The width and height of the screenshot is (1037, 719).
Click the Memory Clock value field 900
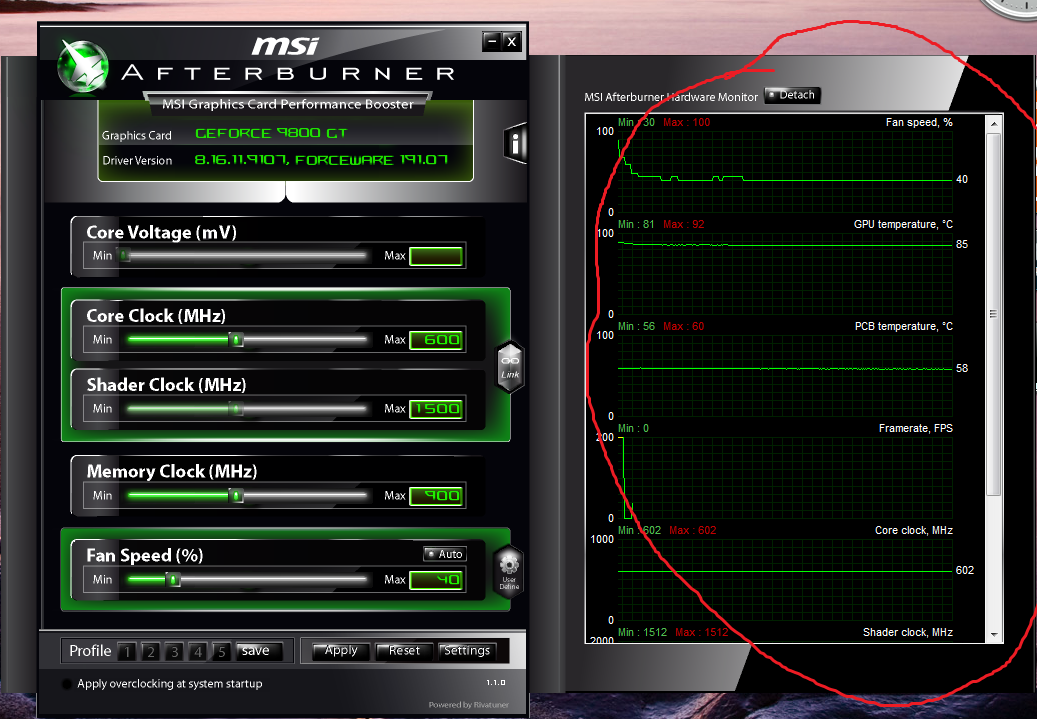(436, 496)
